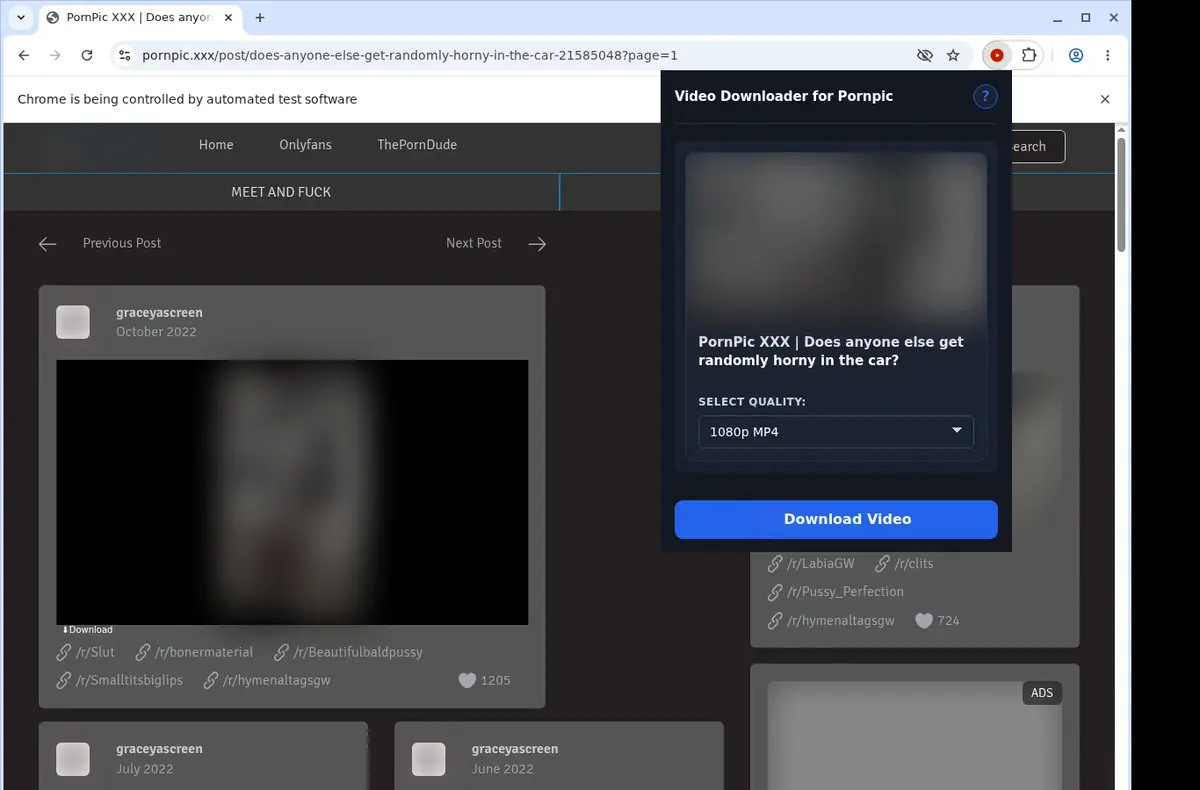Open the Chrome profile avatar
Viewport: 1200px width, 790px height.
(x=1076, y=56)
